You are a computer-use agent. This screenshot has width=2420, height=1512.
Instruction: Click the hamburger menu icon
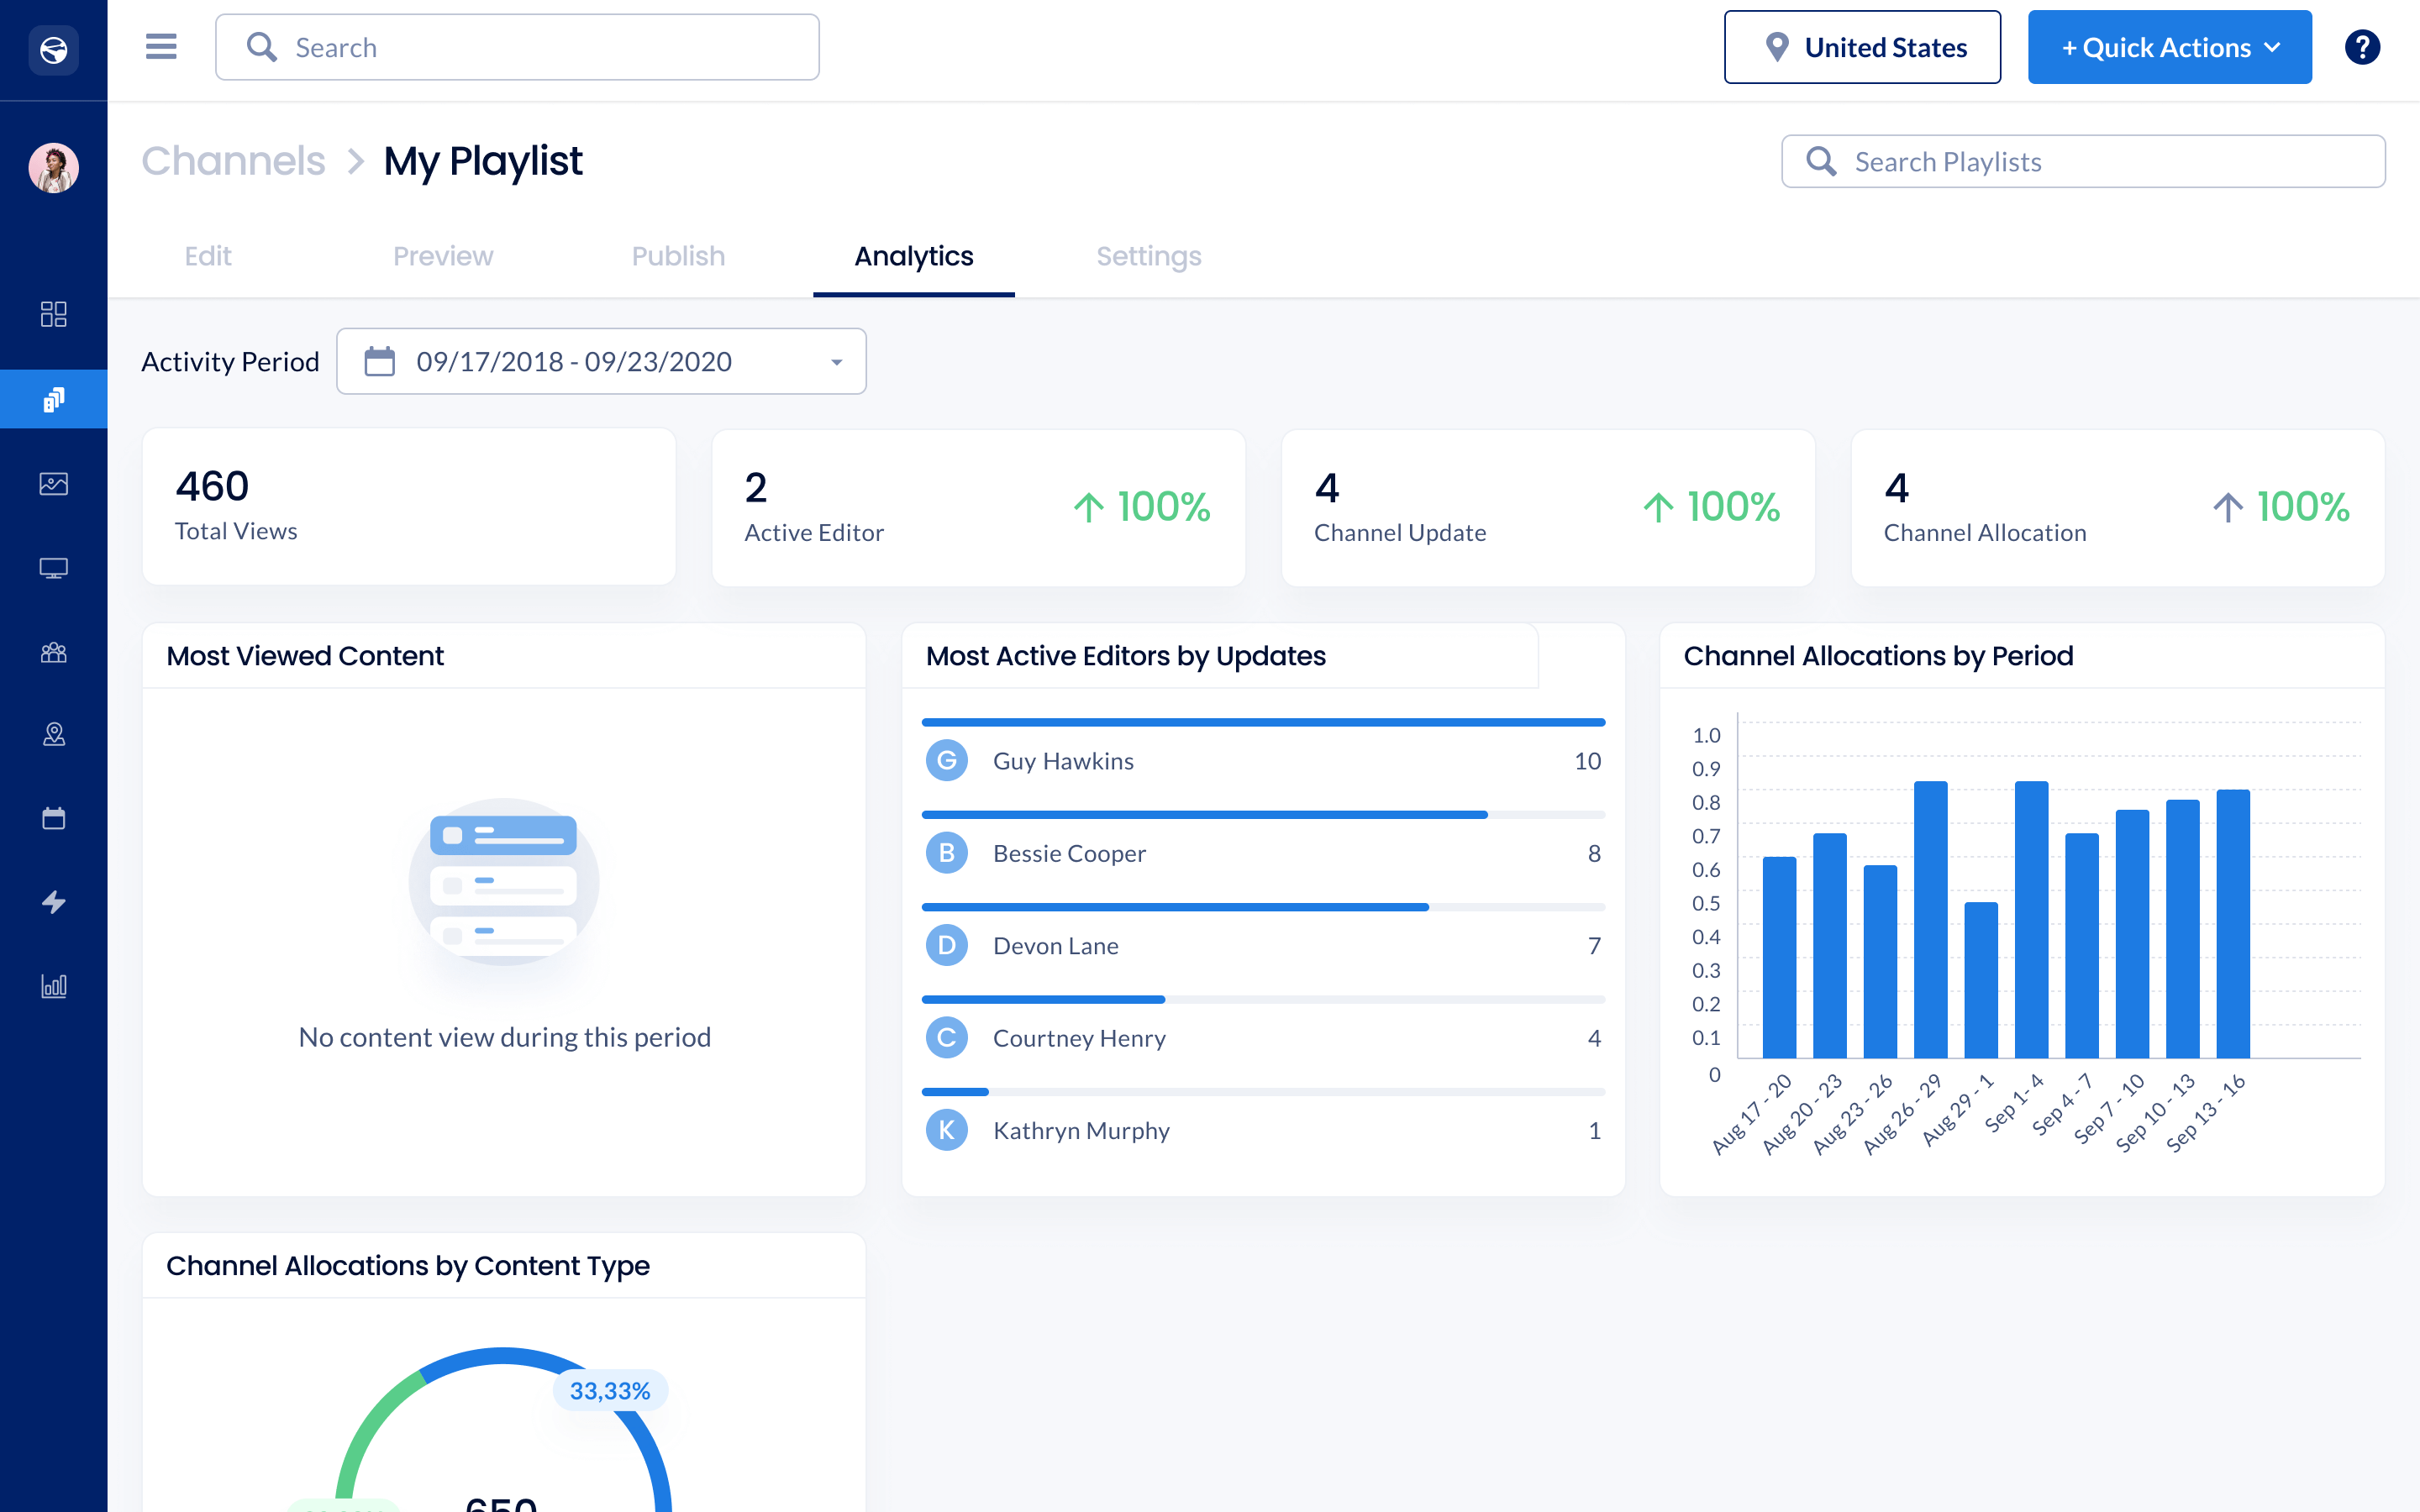pyautogui.click(x=161, y=47)
